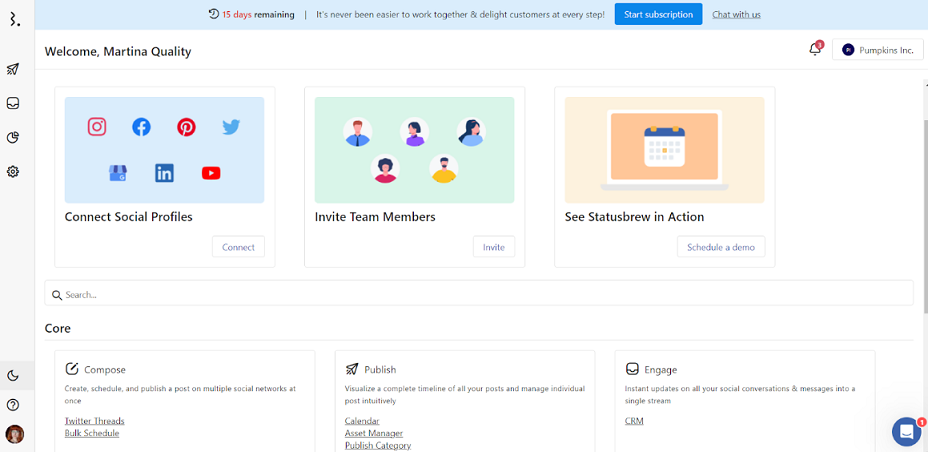Screen dimensions: 928x452
Task: Open the notifications bell
Action: coord(816,49)
